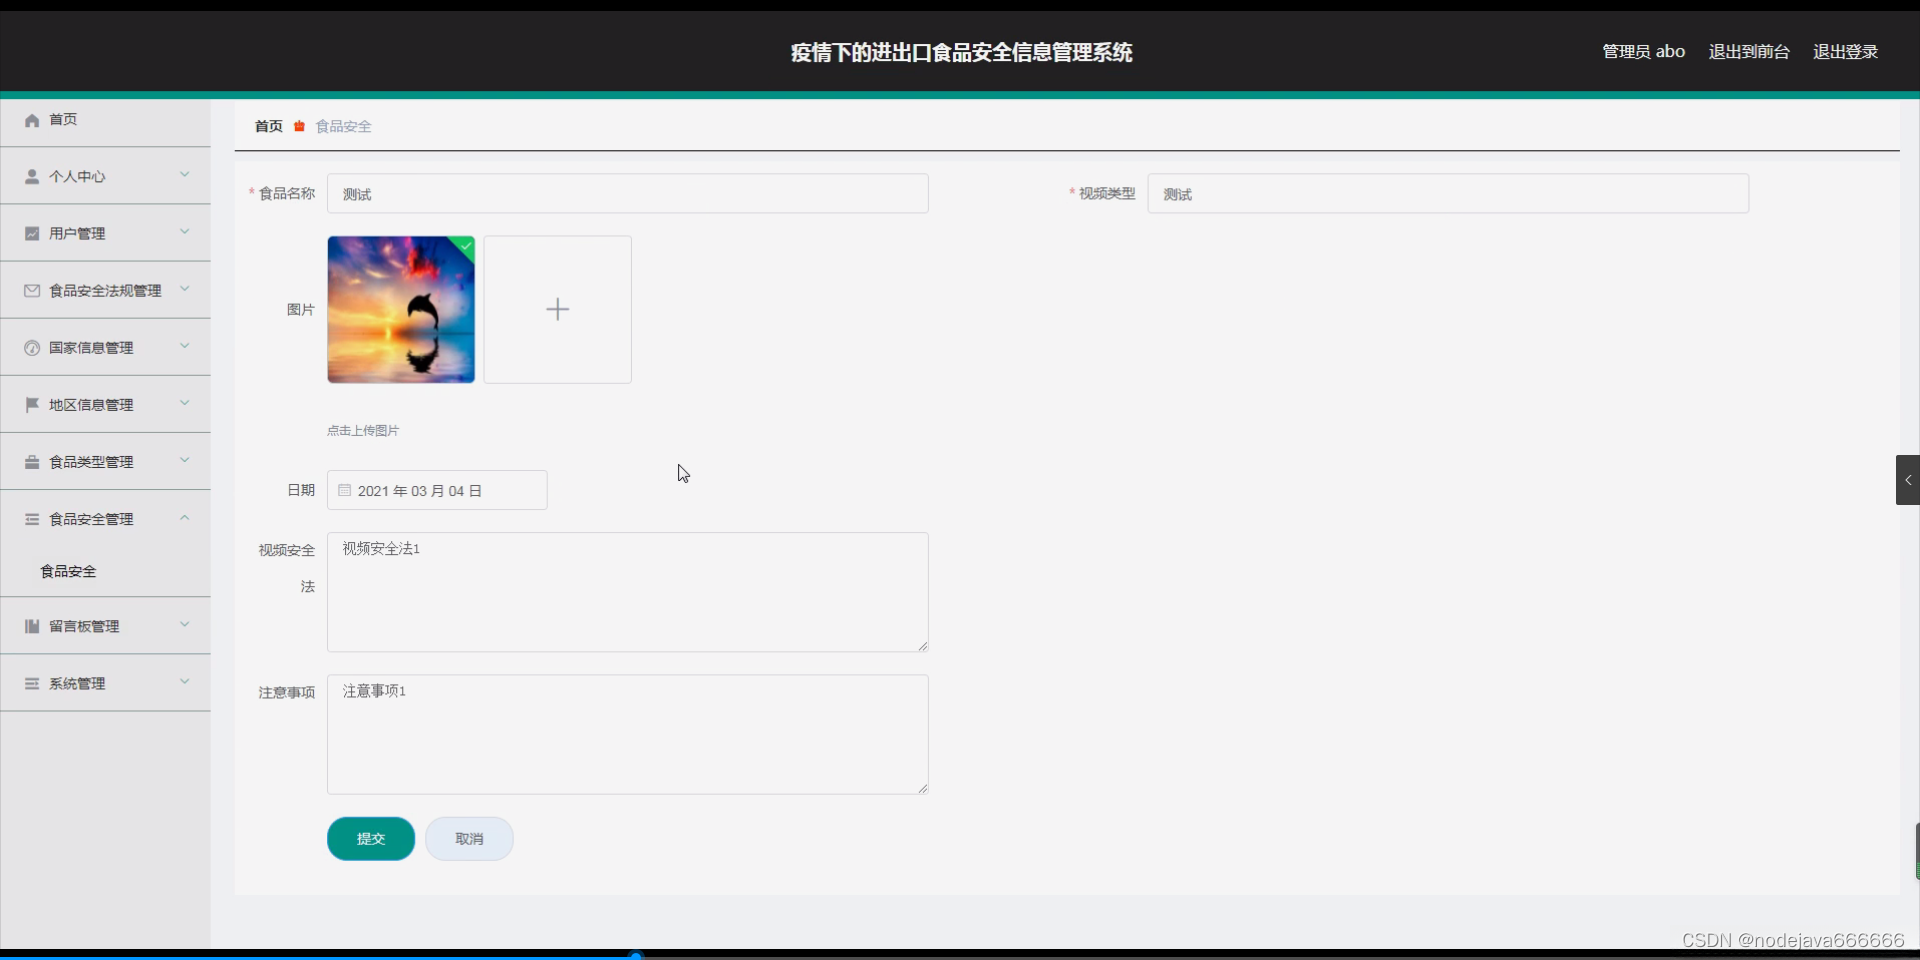The image size is (1920, 960).
Task: Click the plus icon to upload image
Action: 558,310
